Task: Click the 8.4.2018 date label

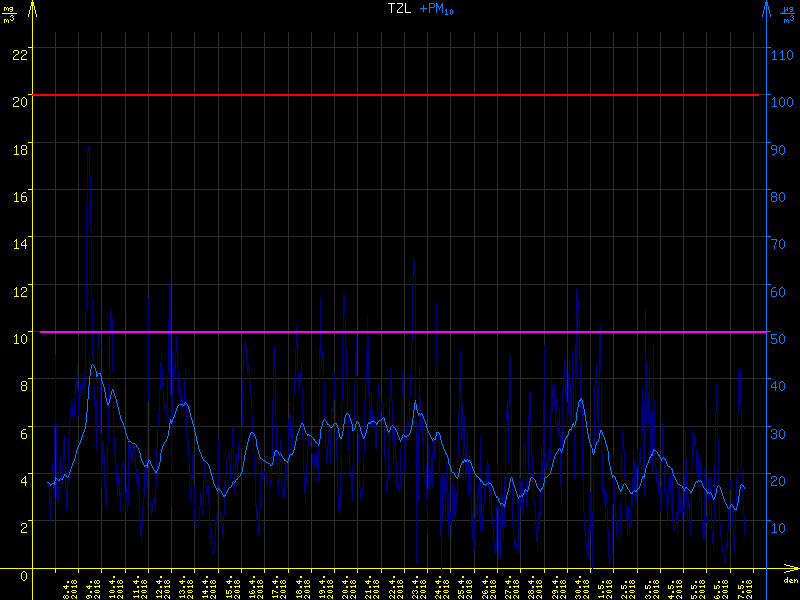Action: click(x=68, y=587)
